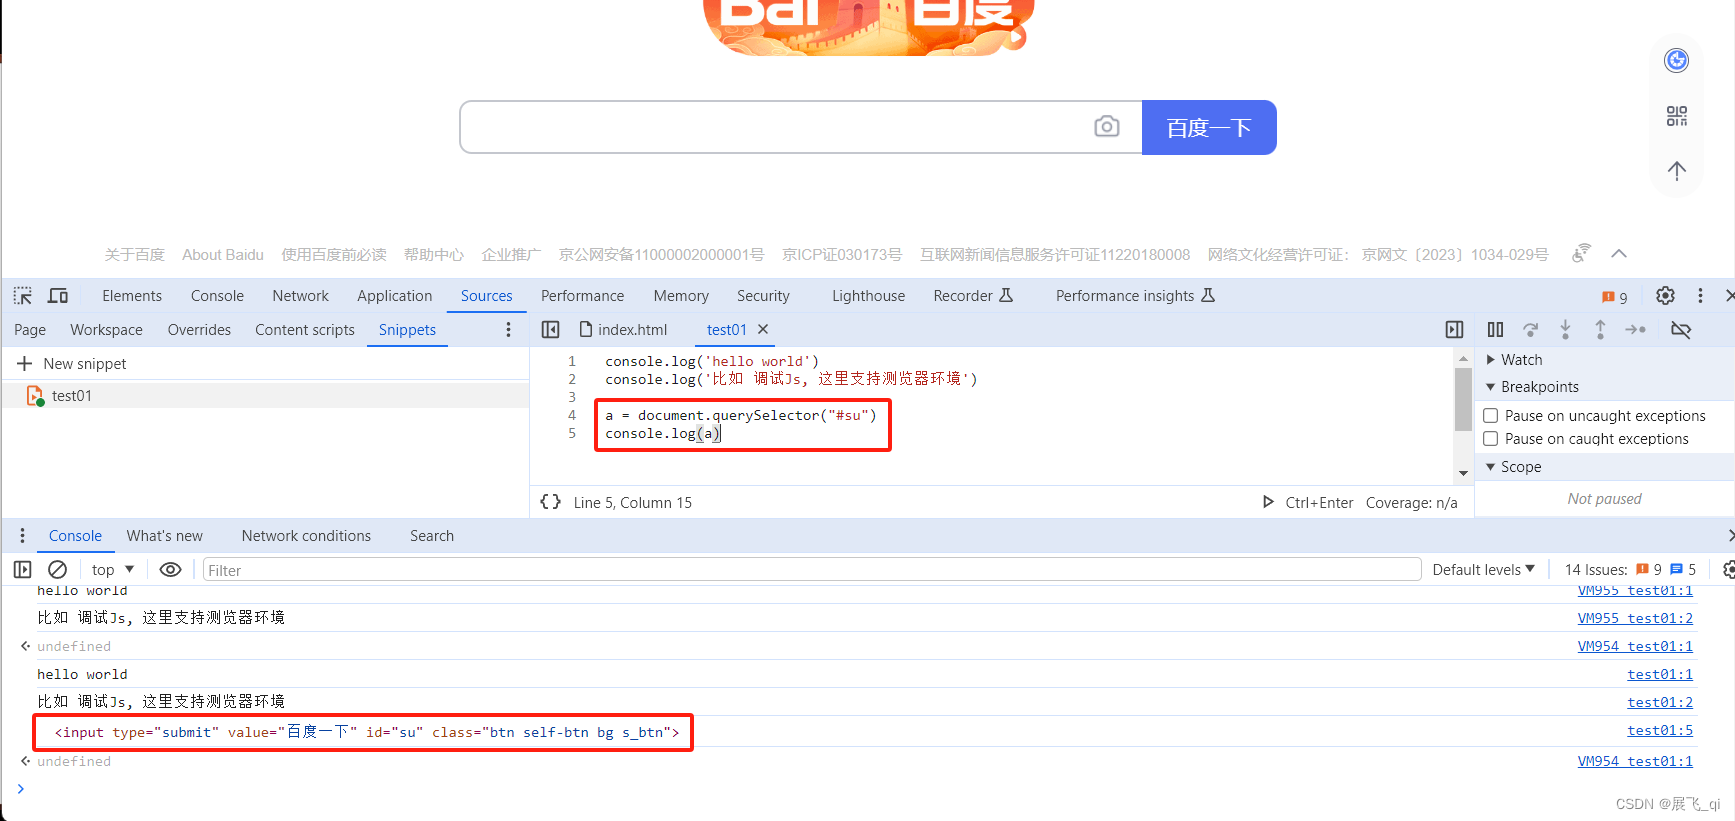Open the Performance panel
1735x821 pixels.
coord(582,296)
